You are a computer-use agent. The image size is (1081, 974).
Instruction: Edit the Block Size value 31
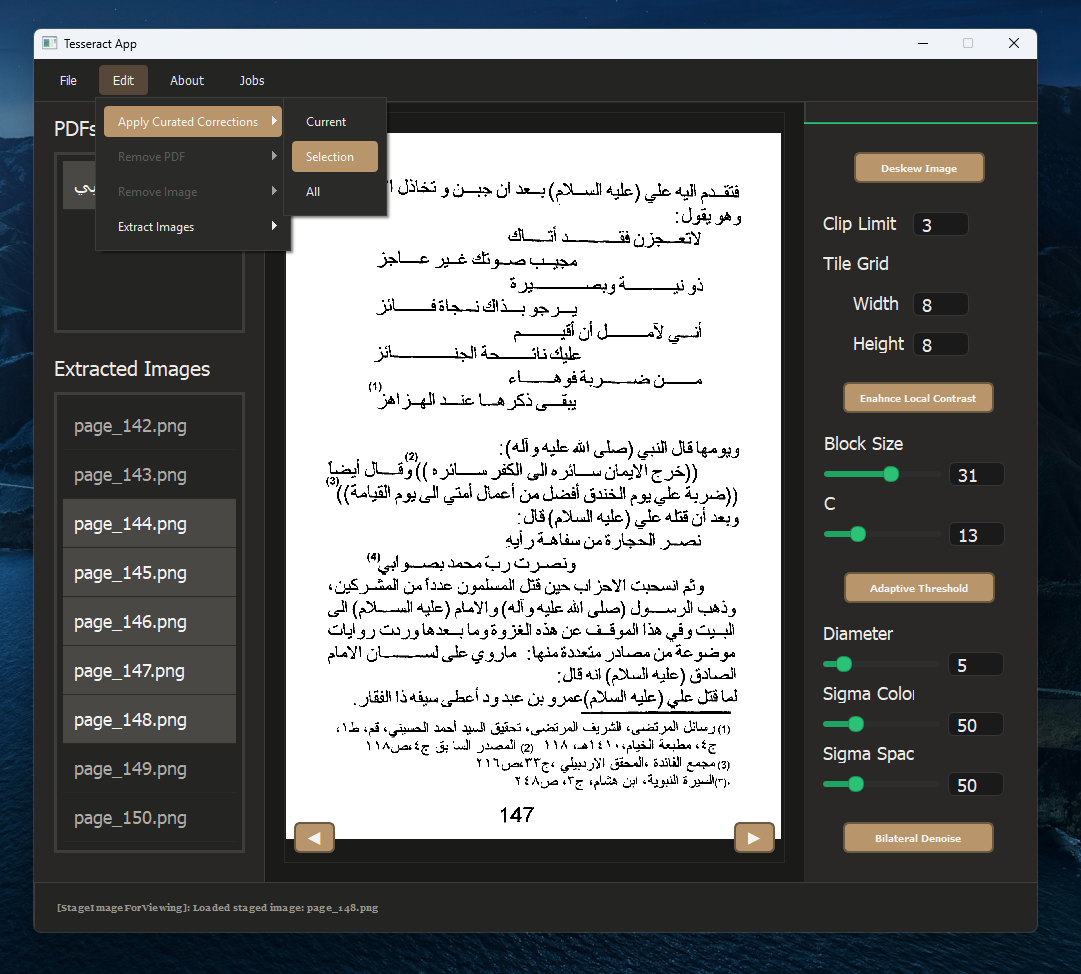(976, 475)
